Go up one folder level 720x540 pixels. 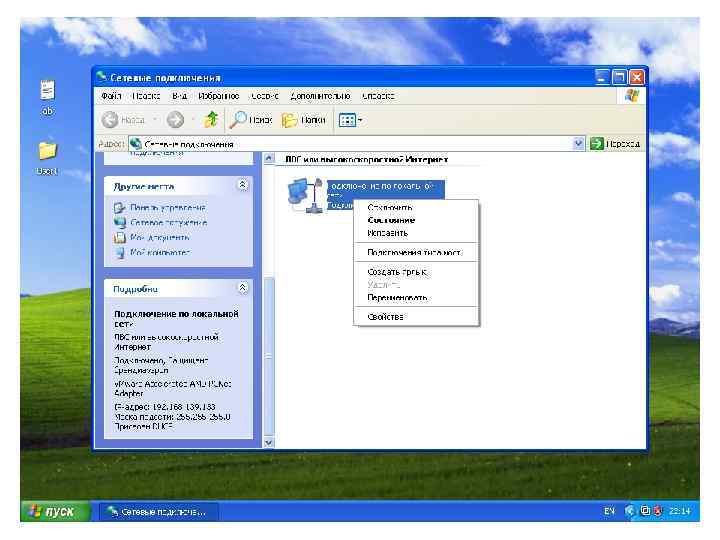click(211, 120)
